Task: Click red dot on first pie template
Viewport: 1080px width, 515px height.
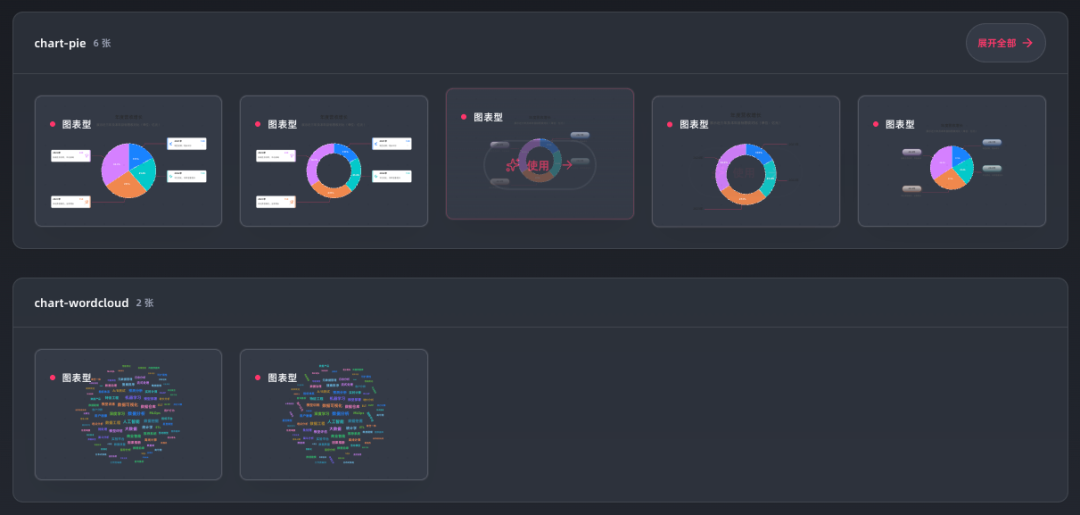Action: coord(52,124)
